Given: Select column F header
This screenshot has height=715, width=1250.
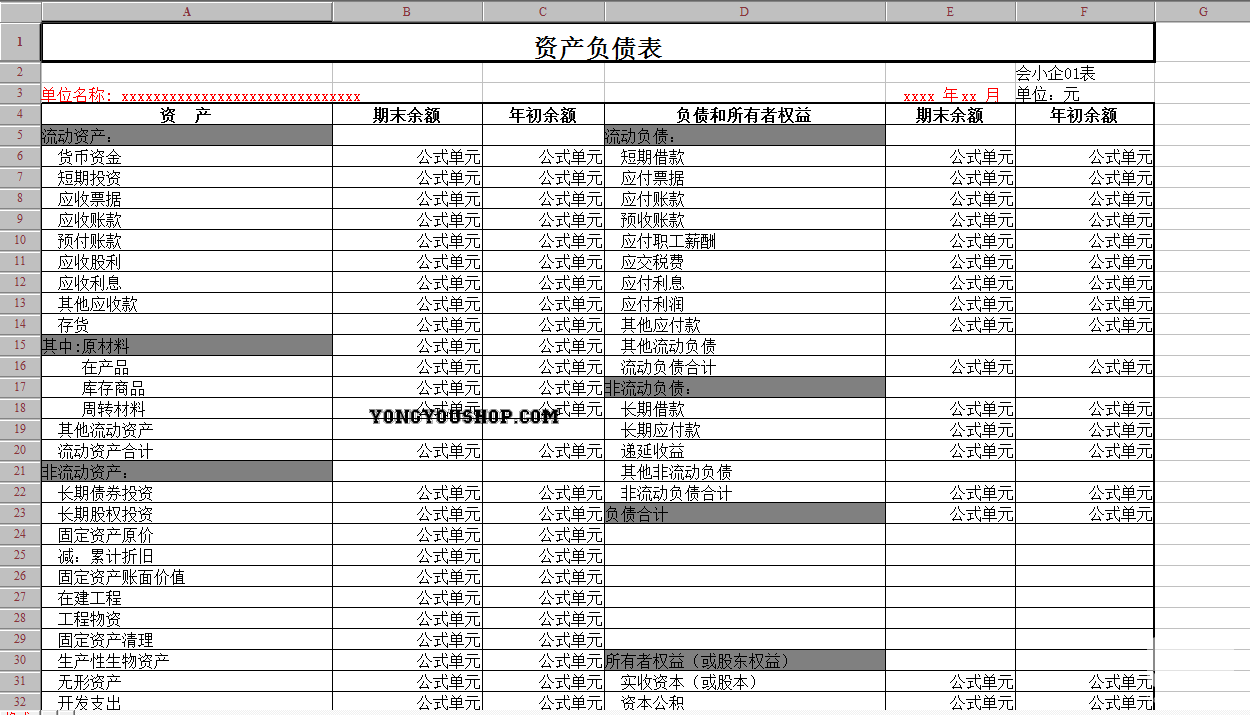Looking at the screenshot, I should click(x=1085, y=11).
